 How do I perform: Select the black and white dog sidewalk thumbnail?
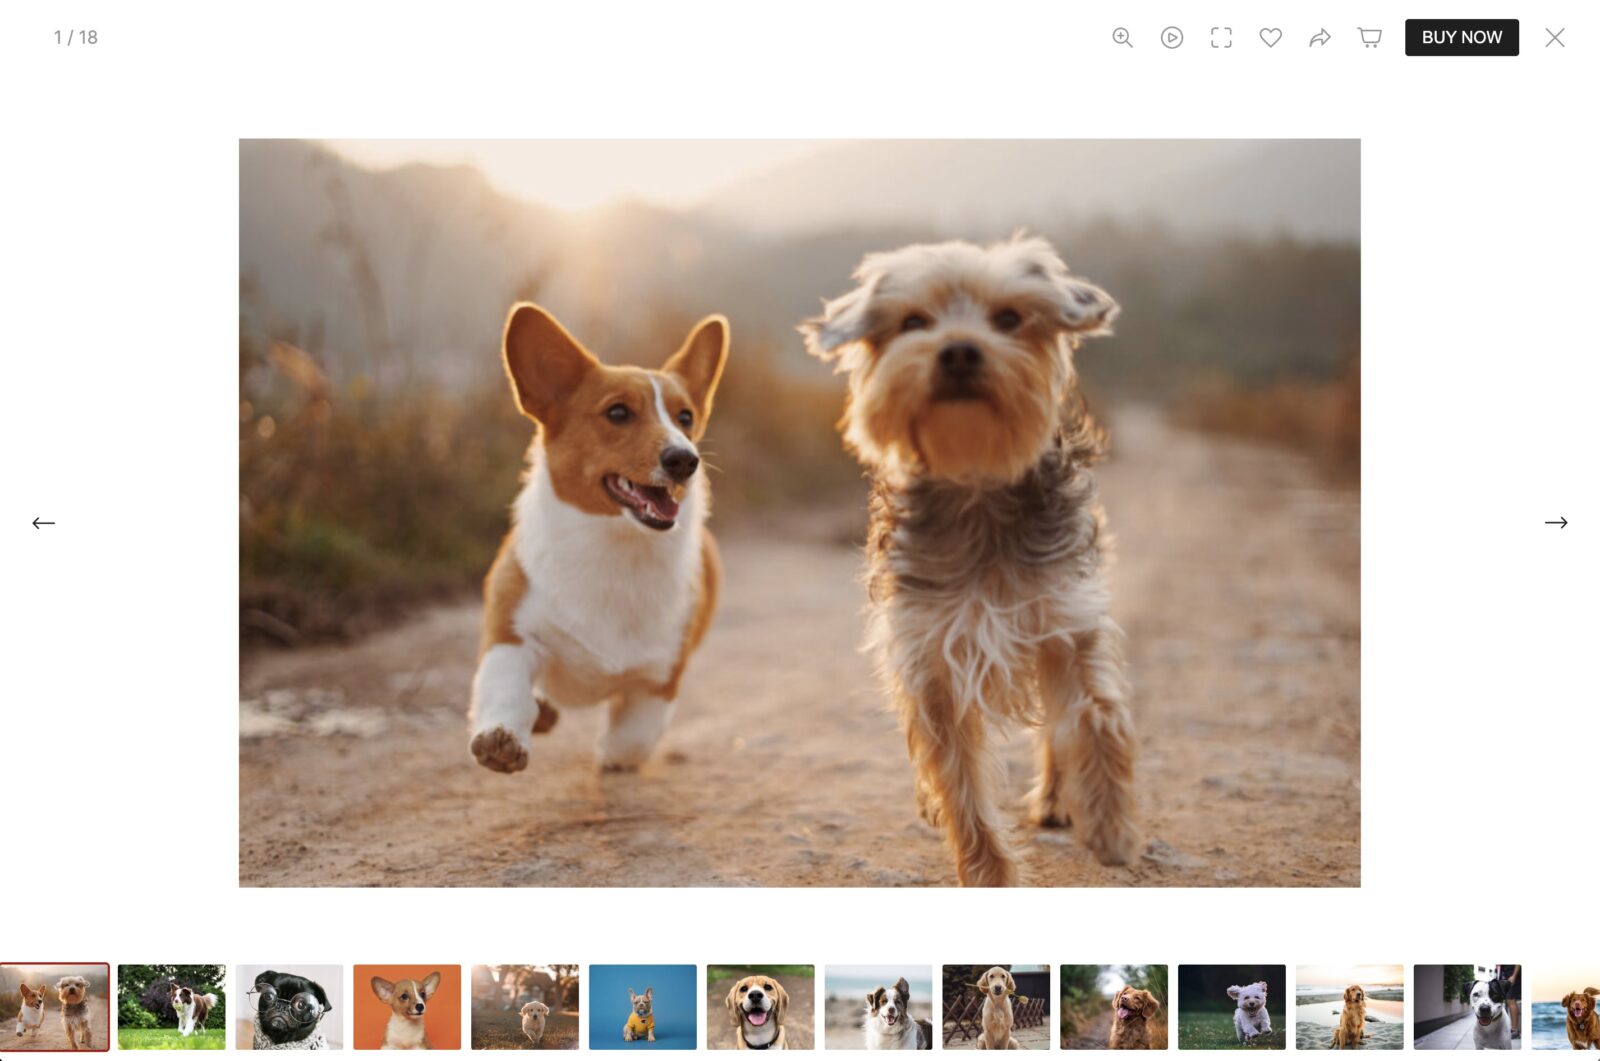point(1467,1007)
